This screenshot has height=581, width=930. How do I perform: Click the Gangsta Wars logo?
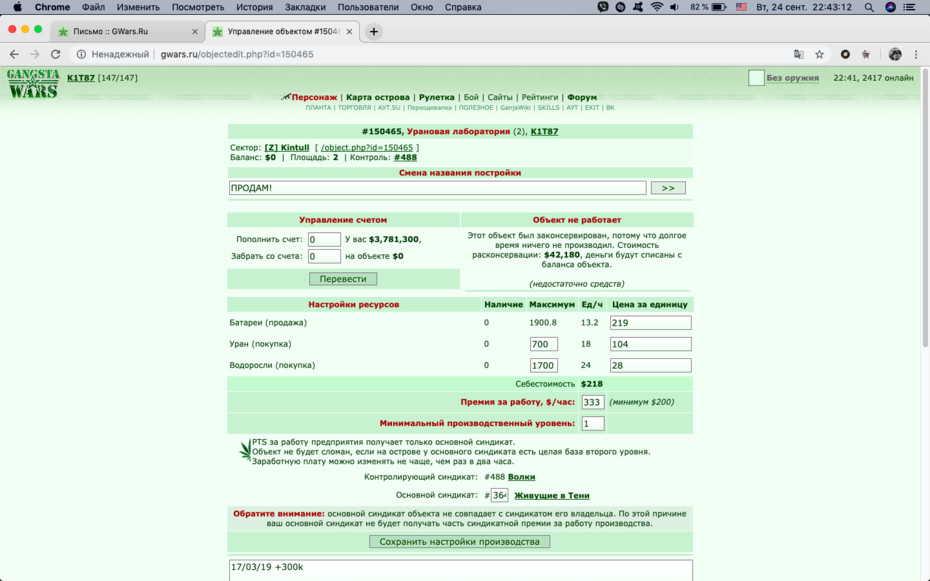(x=33, y=84)
